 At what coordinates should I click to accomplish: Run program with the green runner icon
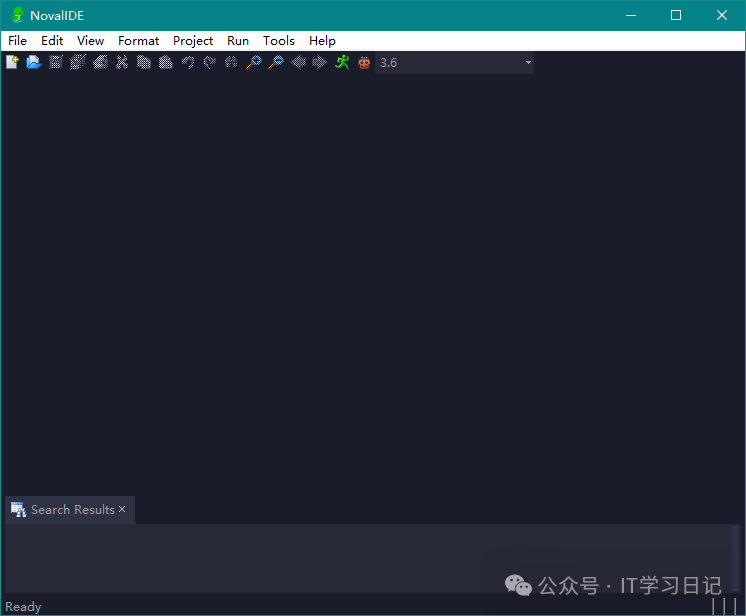tap(342, 62)
